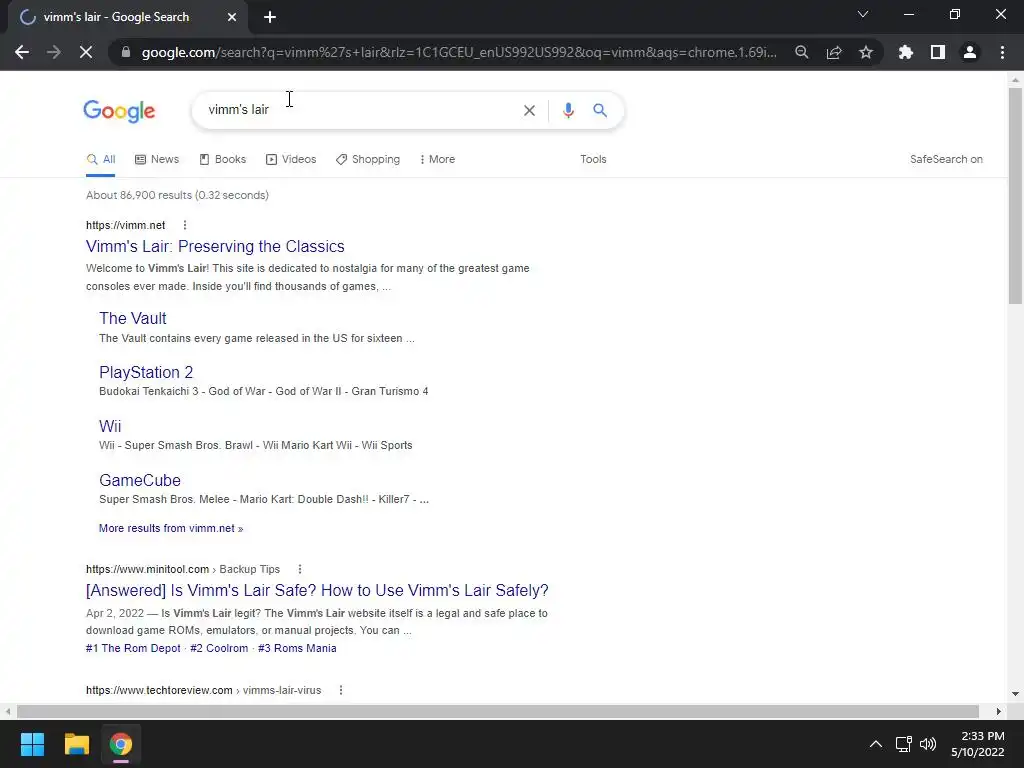This screenshot has width=1024, height=768.
Task: Open network status tray icon
Action: coord(904,744)
